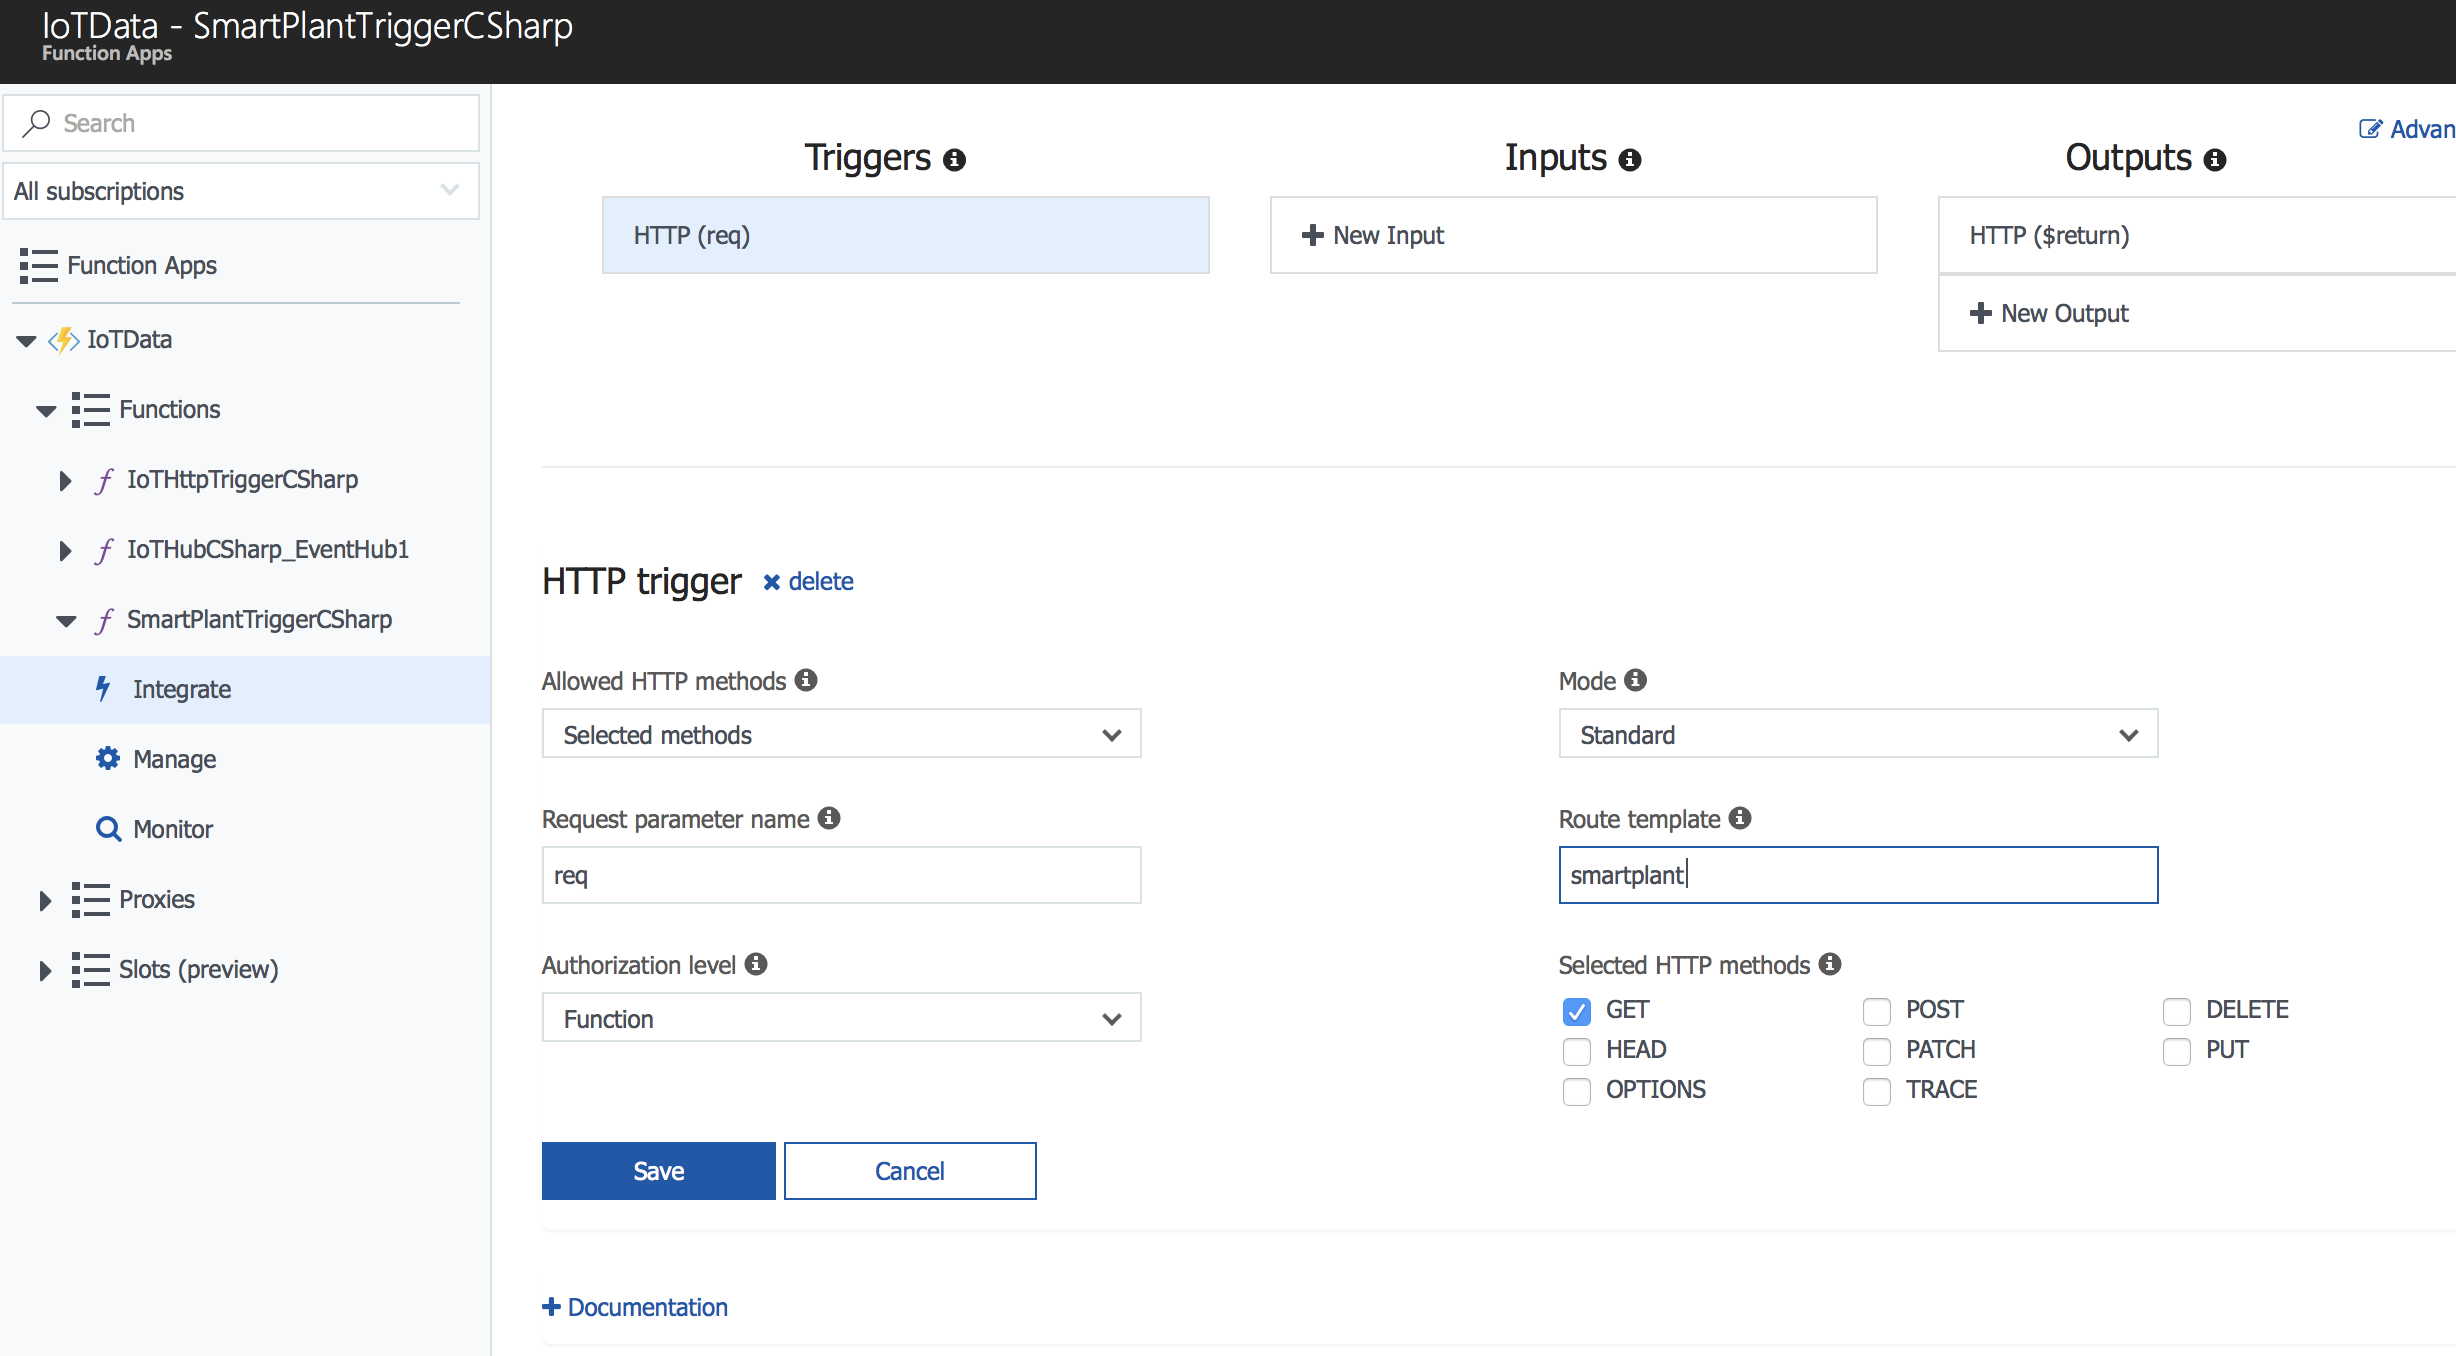Viewport: 2456px width, 1356px height.
Task: Expand the IoTHttpTriggerCSharp function node
Action: pyautogui.click(x=65, y=480)
